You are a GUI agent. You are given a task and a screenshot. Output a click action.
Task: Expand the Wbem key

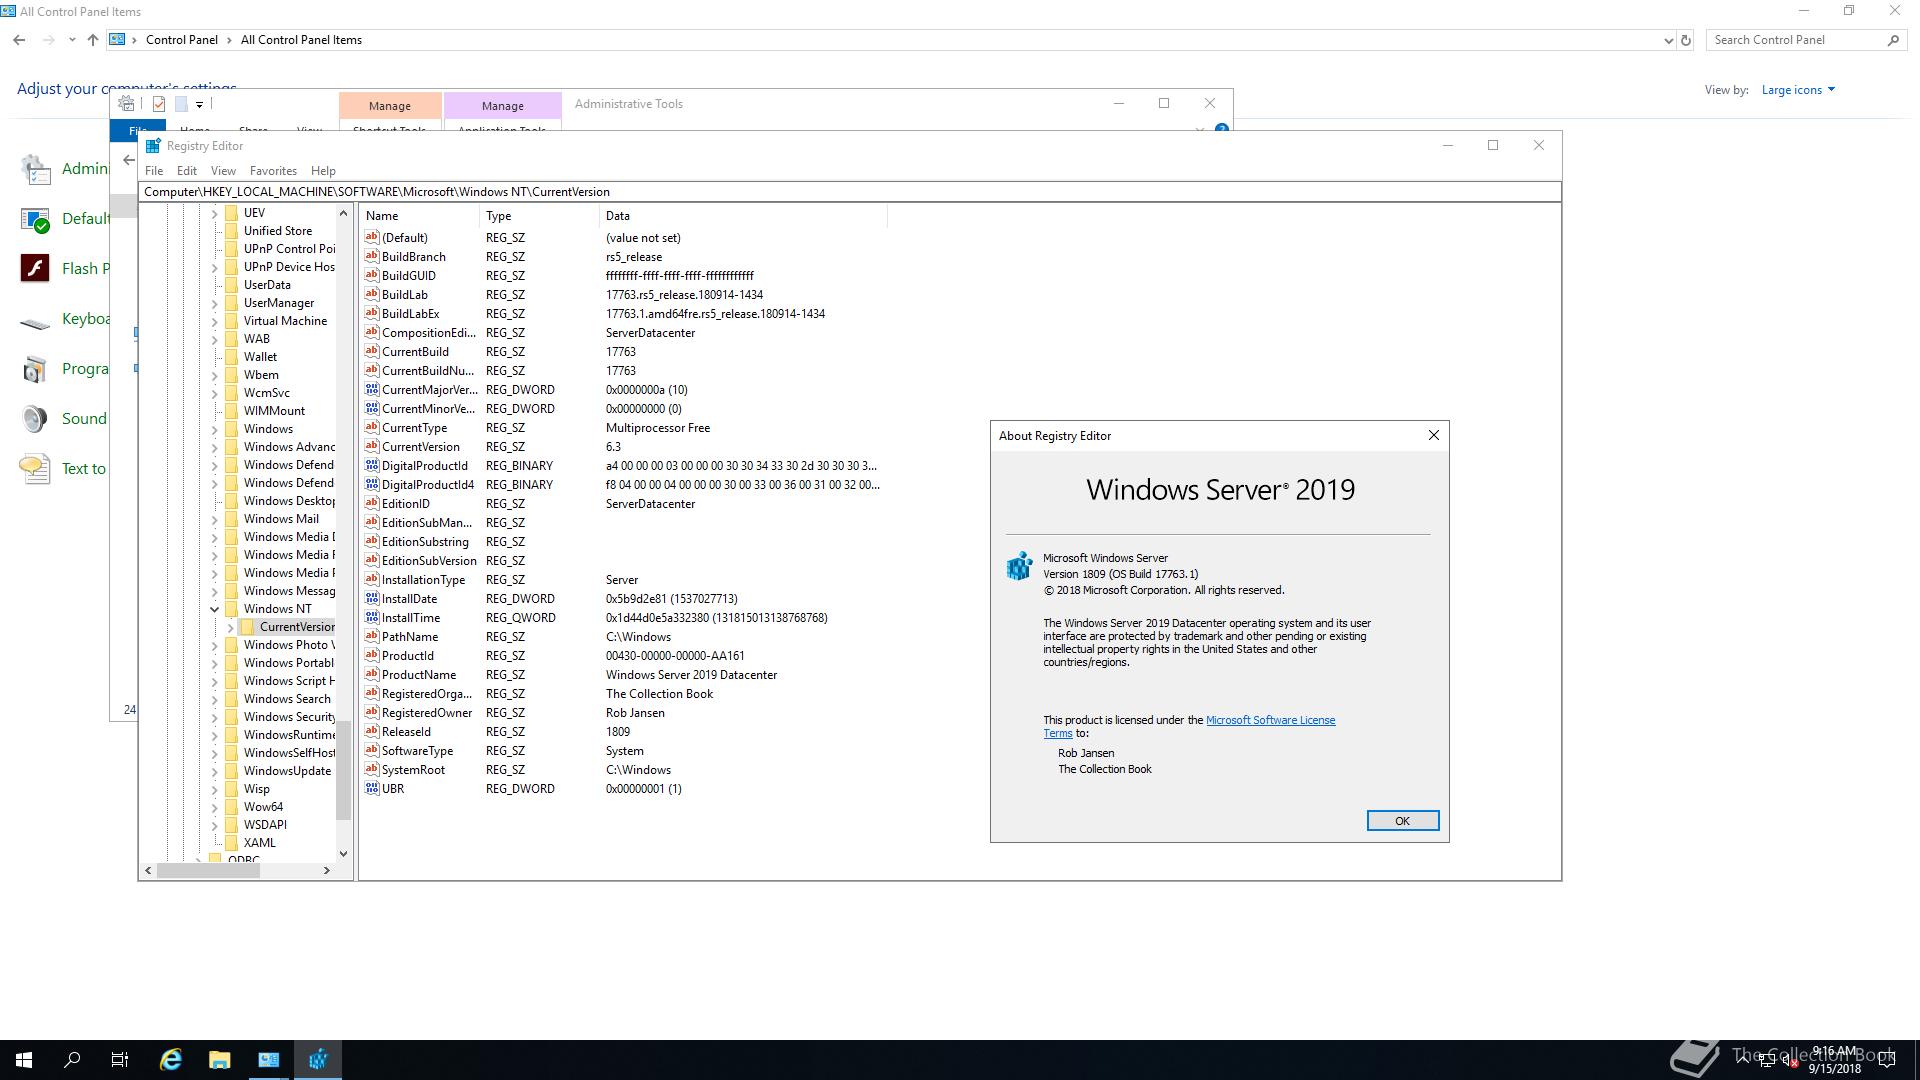[215, 375]
